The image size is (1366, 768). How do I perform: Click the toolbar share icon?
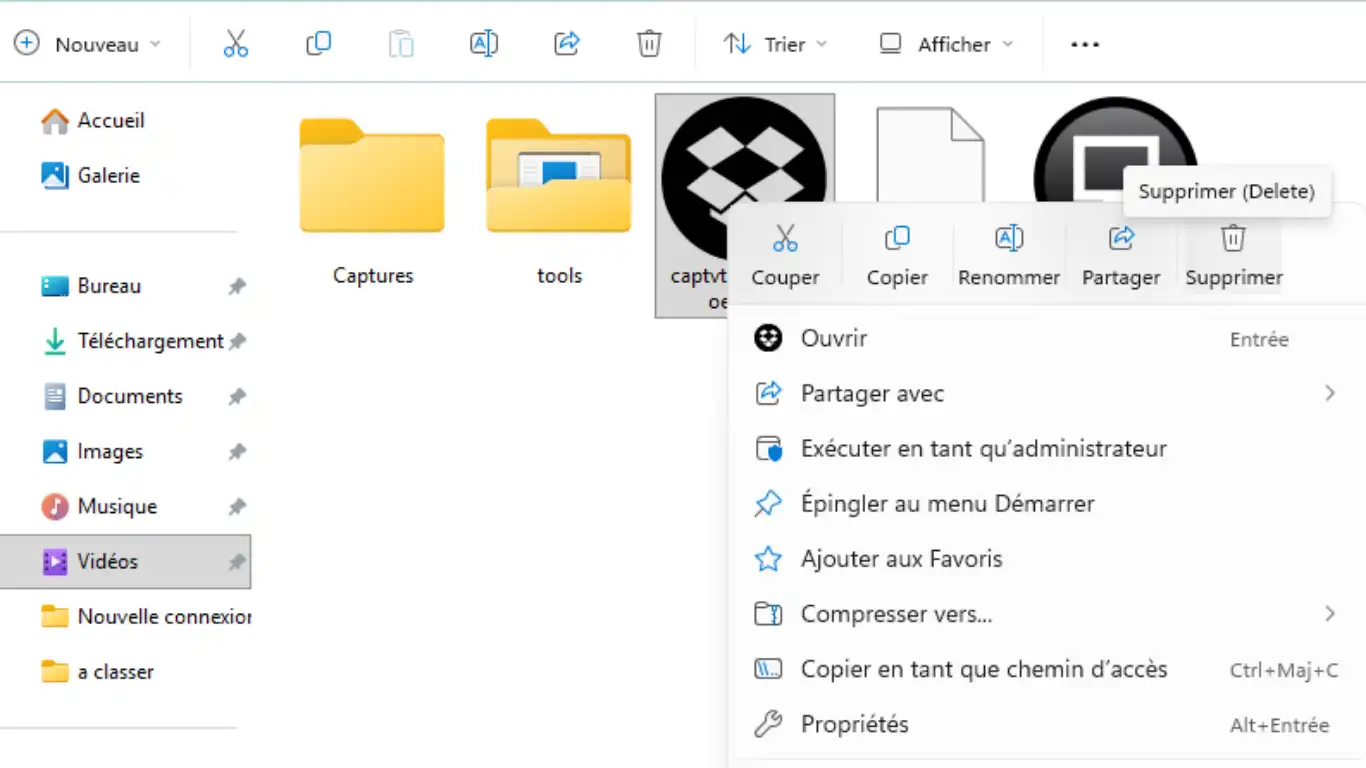[x=567, y=44]
